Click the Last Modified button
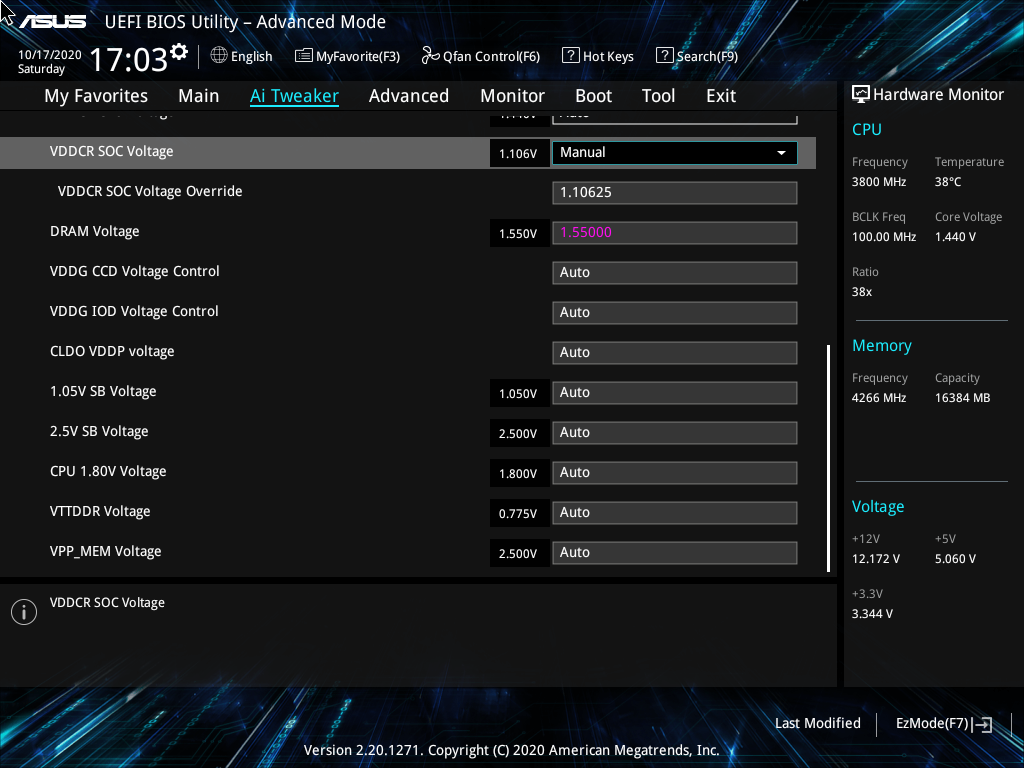Screen dimensions: 1024x768 click(x=818, y=724)
